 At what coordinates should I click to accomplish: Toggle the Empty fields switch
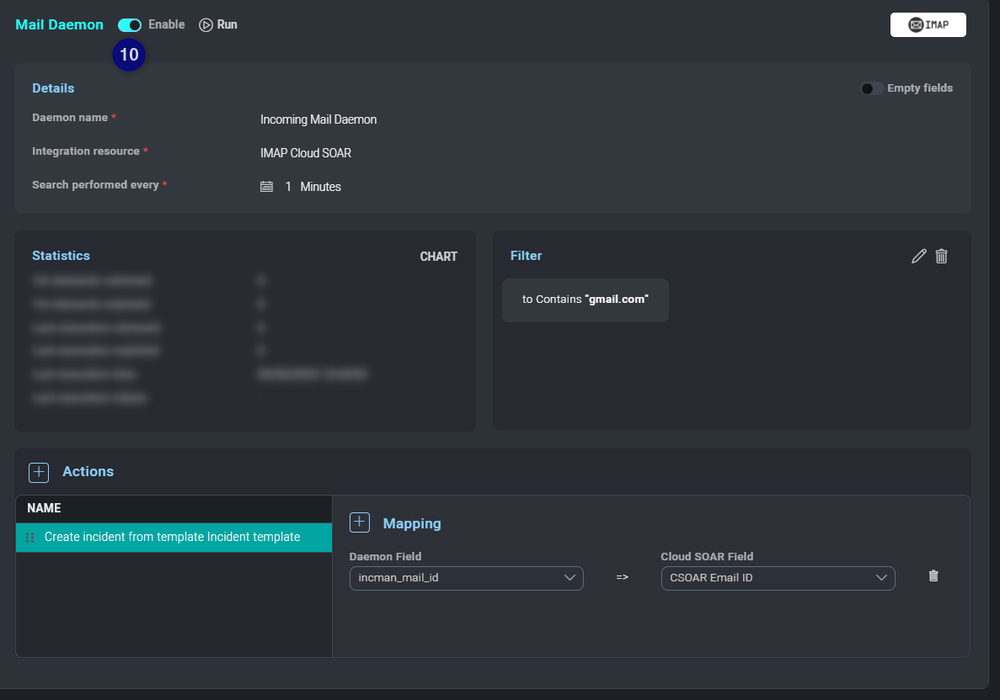tap(871, 88)
